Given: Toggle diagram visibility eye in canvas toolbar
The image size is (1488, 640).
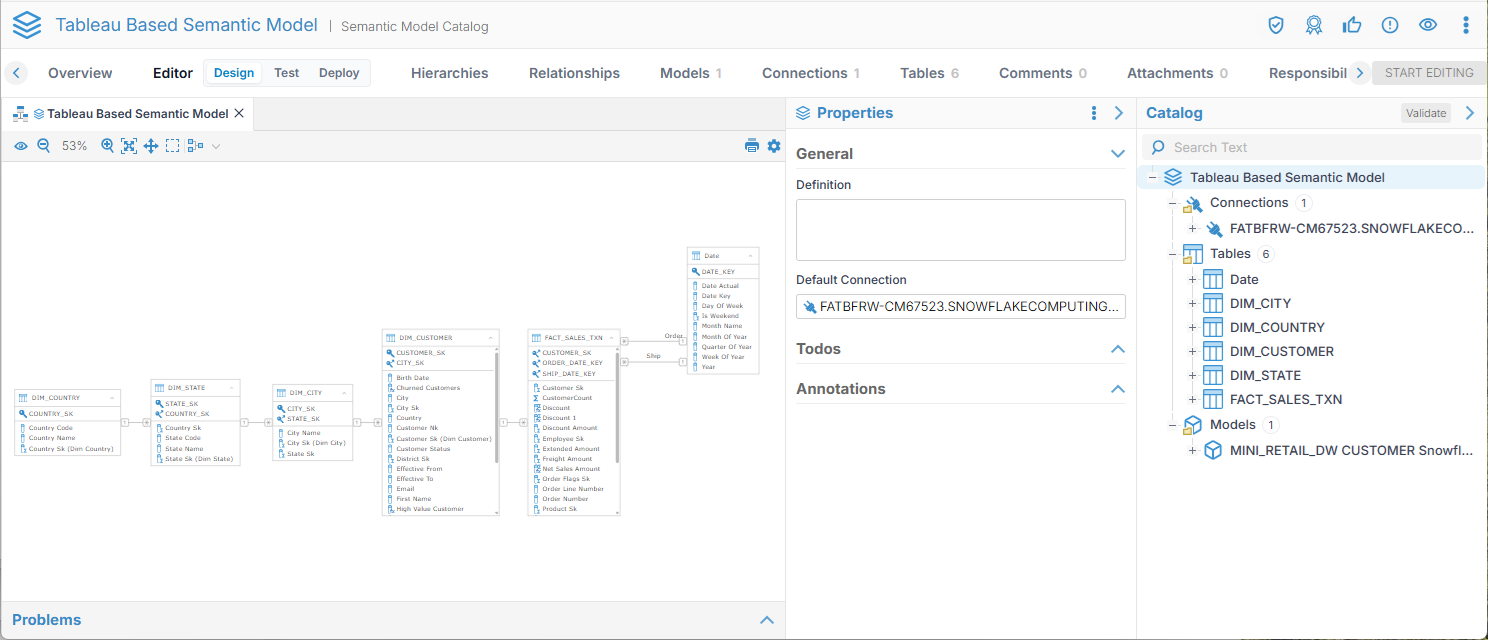Looking at the screenshot, I should (21, 146).
